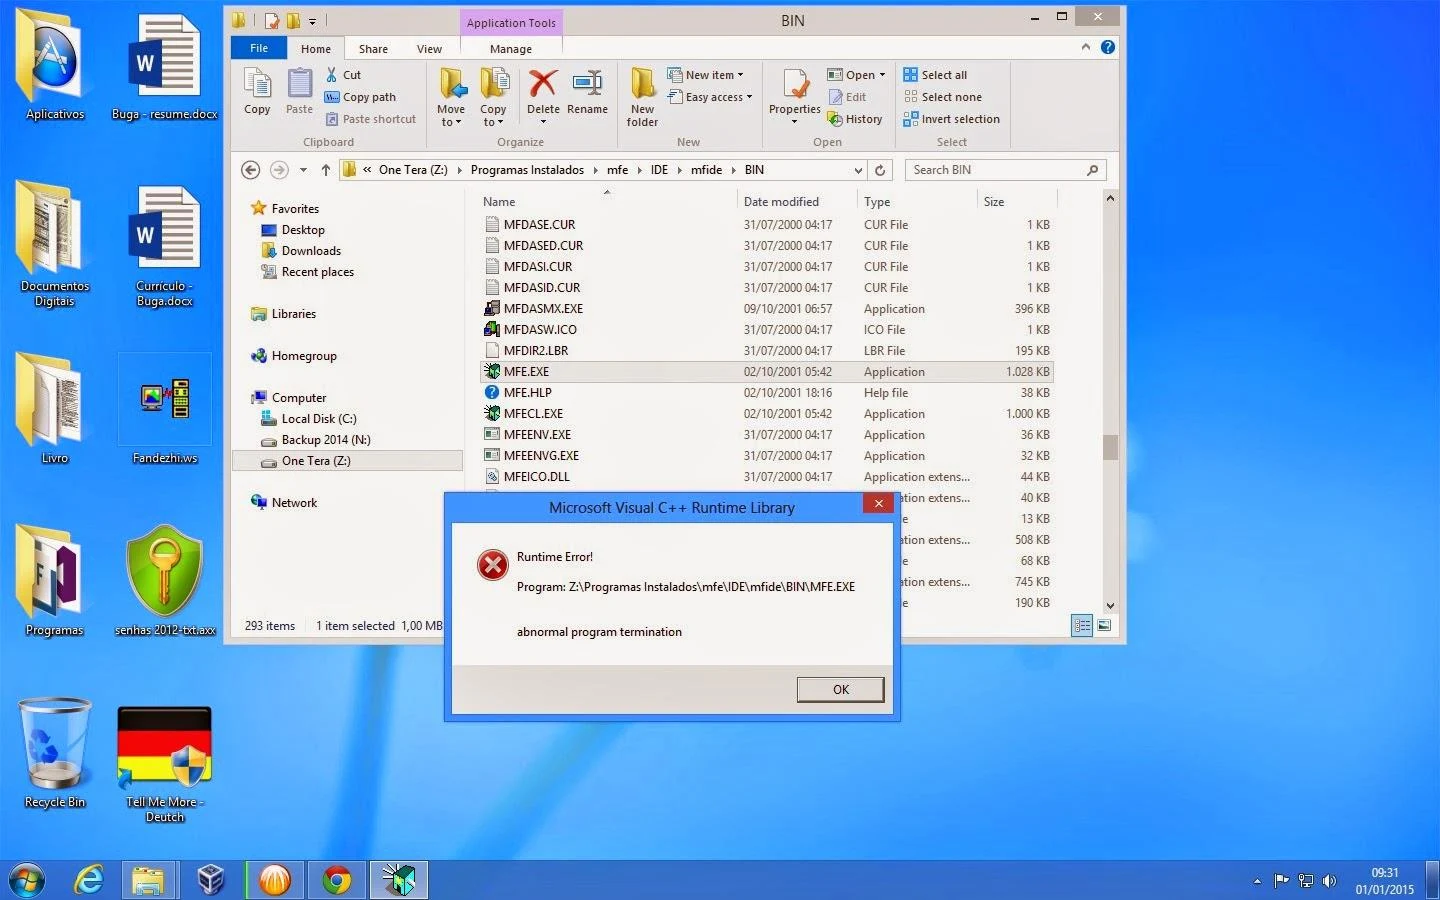1440x900 pixels.
Task: Click Select all in the ribbon
Action: click(935, 75)
